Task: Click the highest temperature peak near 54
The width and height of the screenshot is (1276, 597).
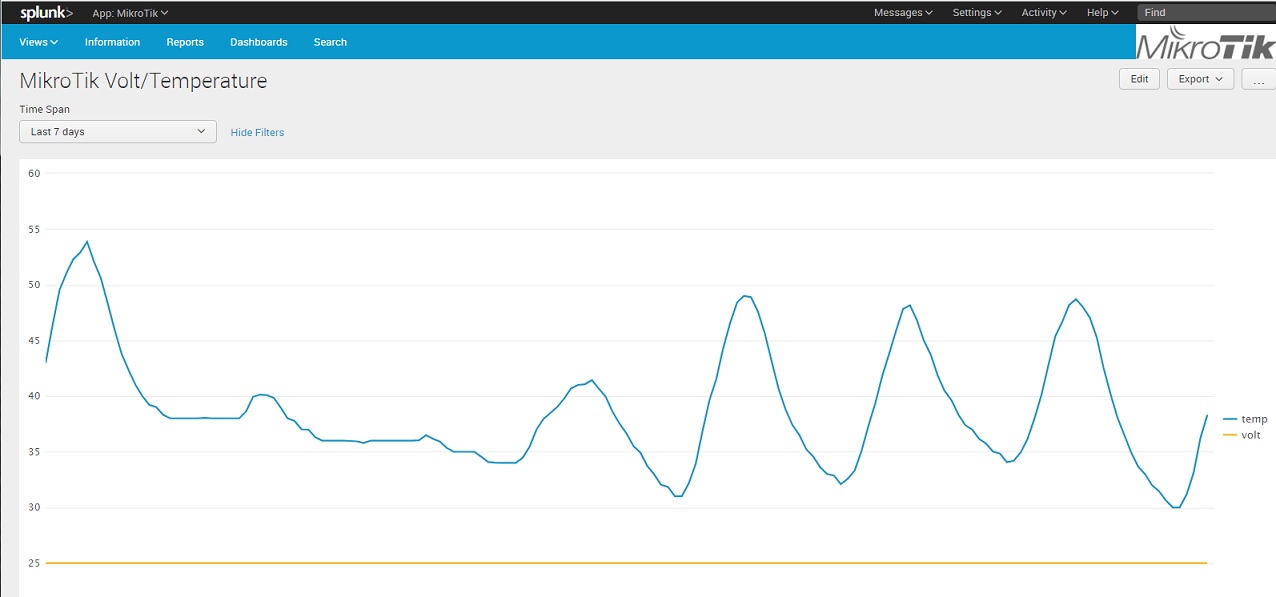Action: click(87, 241)
